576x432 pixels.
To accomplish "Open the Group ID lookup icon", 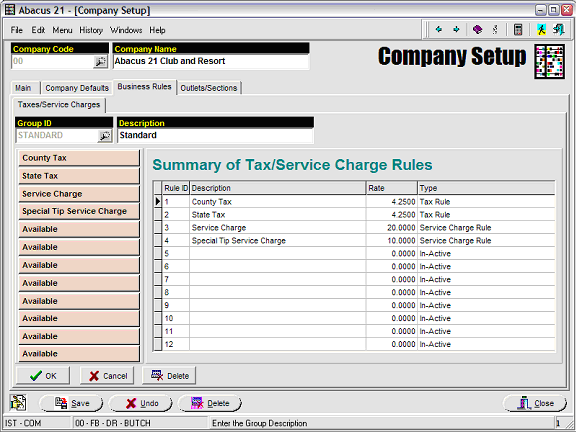I will tap(105, 136).
